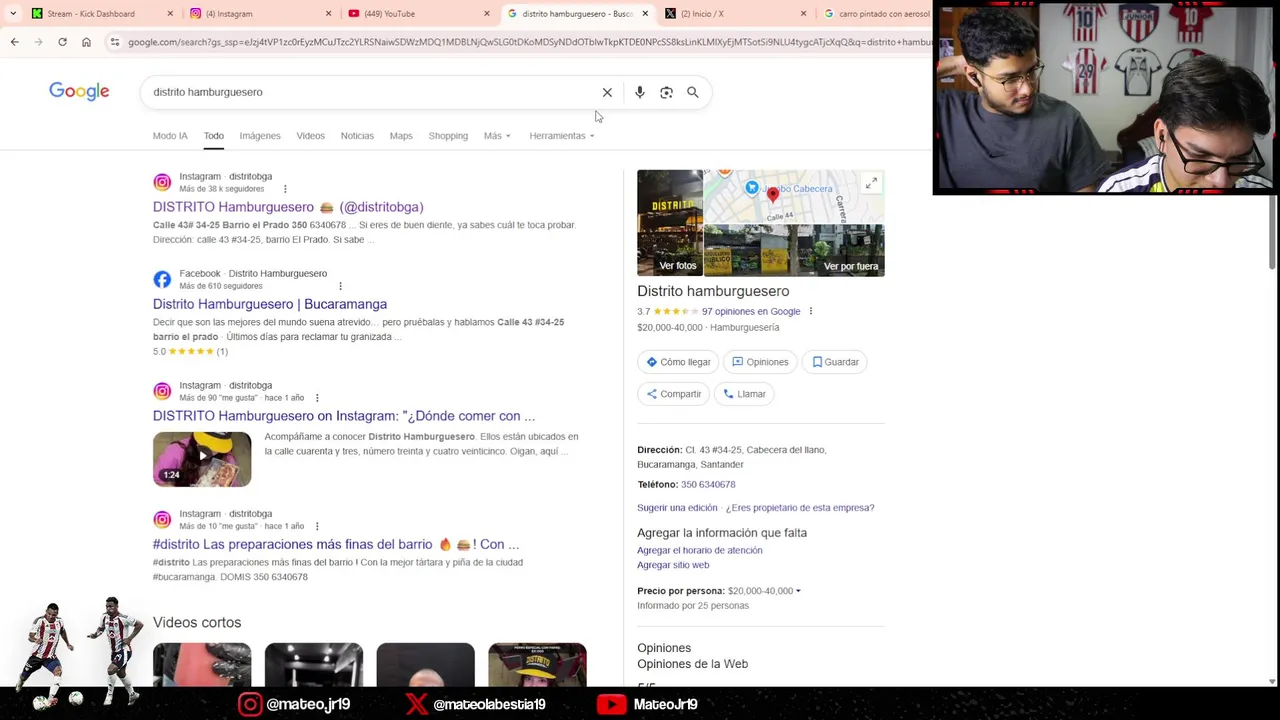Select the Shopping search tab
This screenshot has width=1280, height=720.
point(448,136)
